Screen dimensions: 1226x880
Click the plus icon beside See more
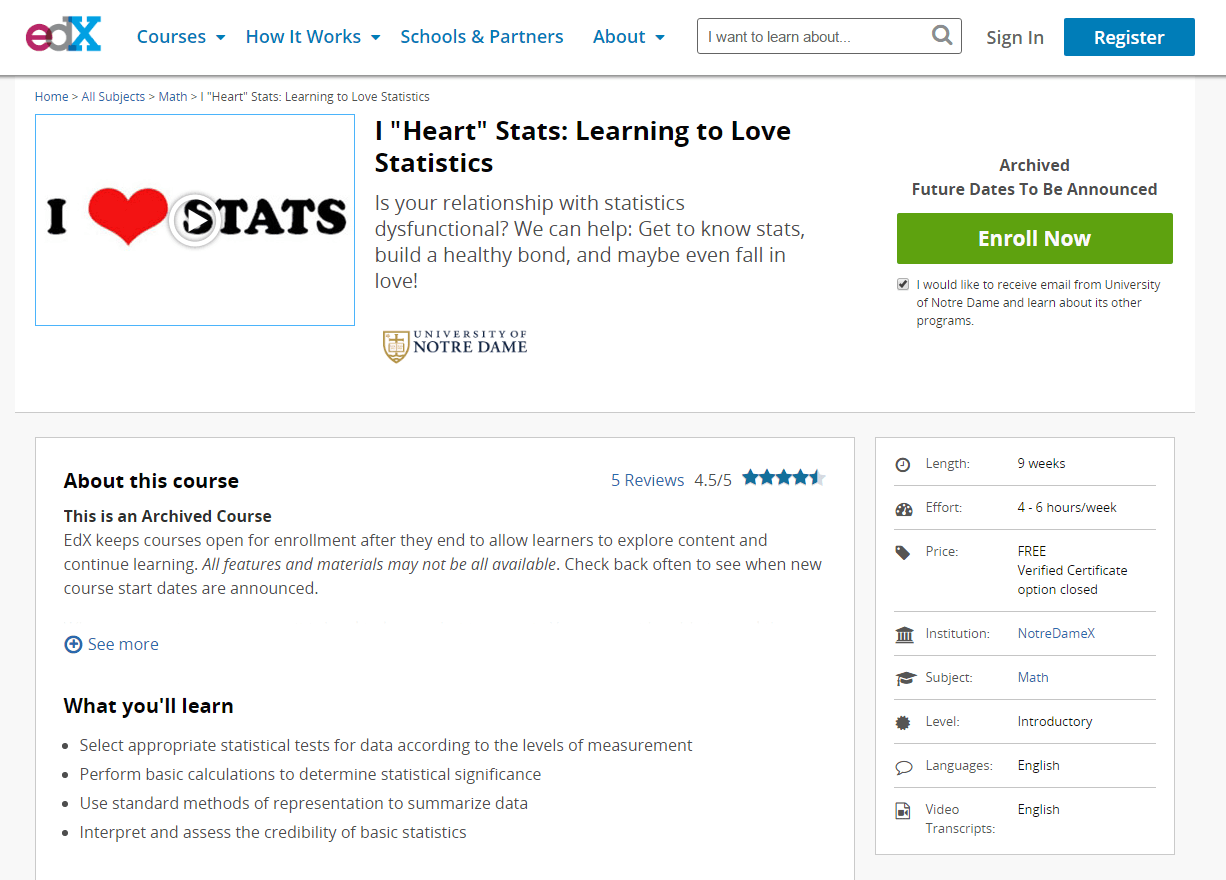[x=73, y=644]
